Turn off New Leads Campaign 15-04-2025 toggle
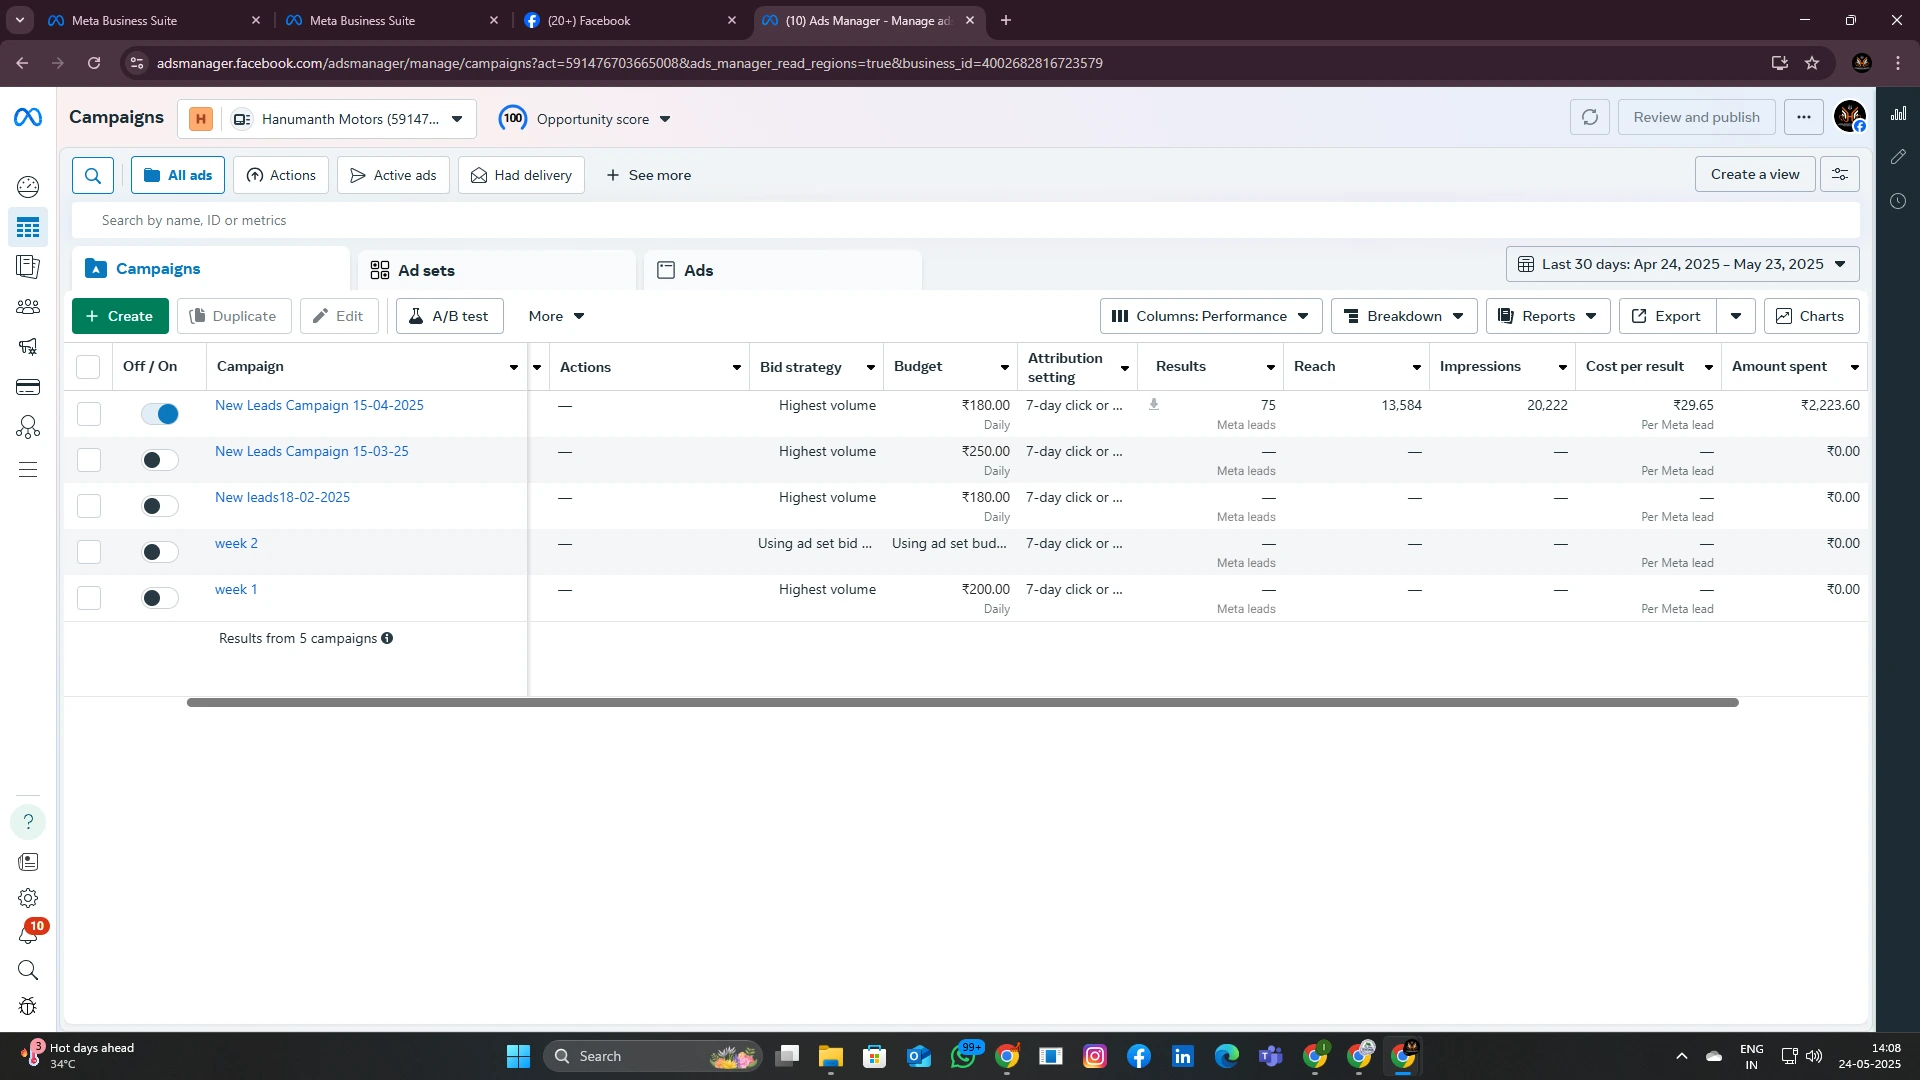The height and width of the screenshot is (1080, 1920). pos(160,414)
